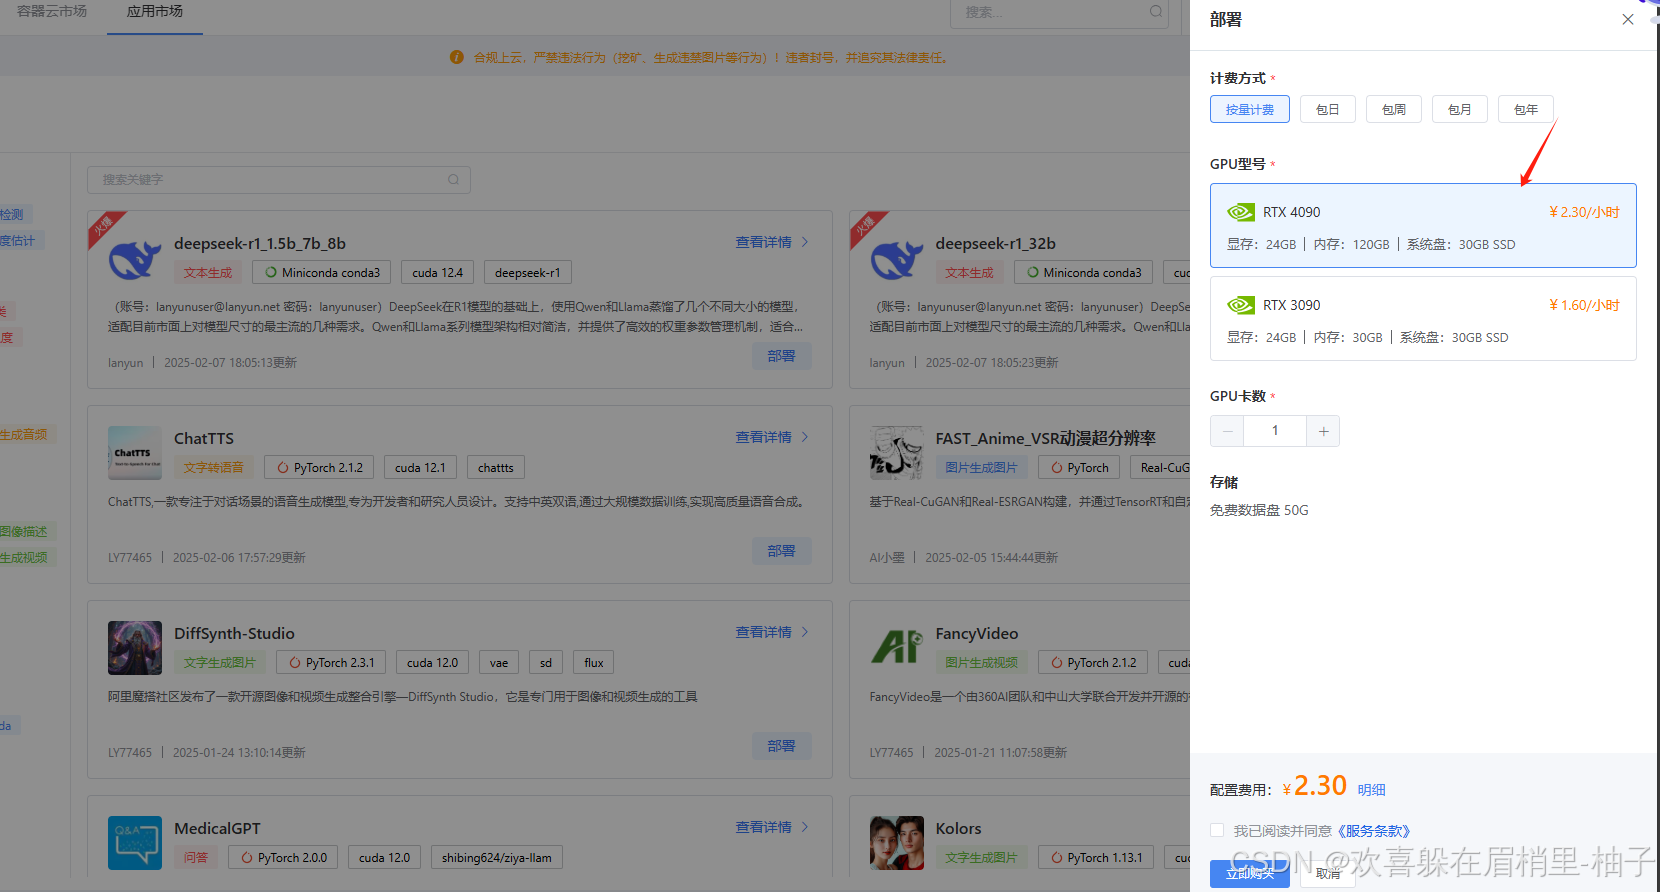This screenshot has width=1660, height=892.
Task: Open the 明细 cost details link
Action: pos(1372,790)
